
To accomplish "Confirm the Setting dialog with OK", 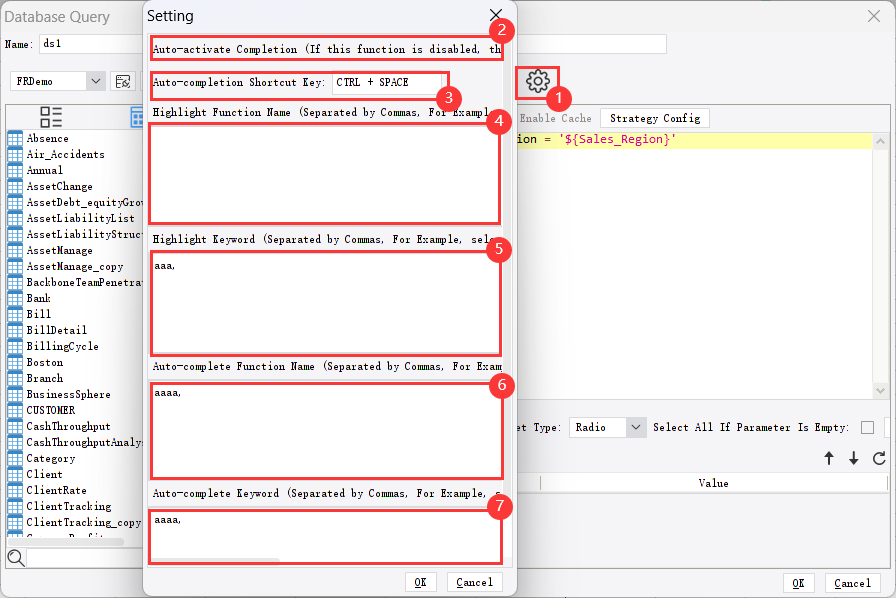I will (420, 582).
